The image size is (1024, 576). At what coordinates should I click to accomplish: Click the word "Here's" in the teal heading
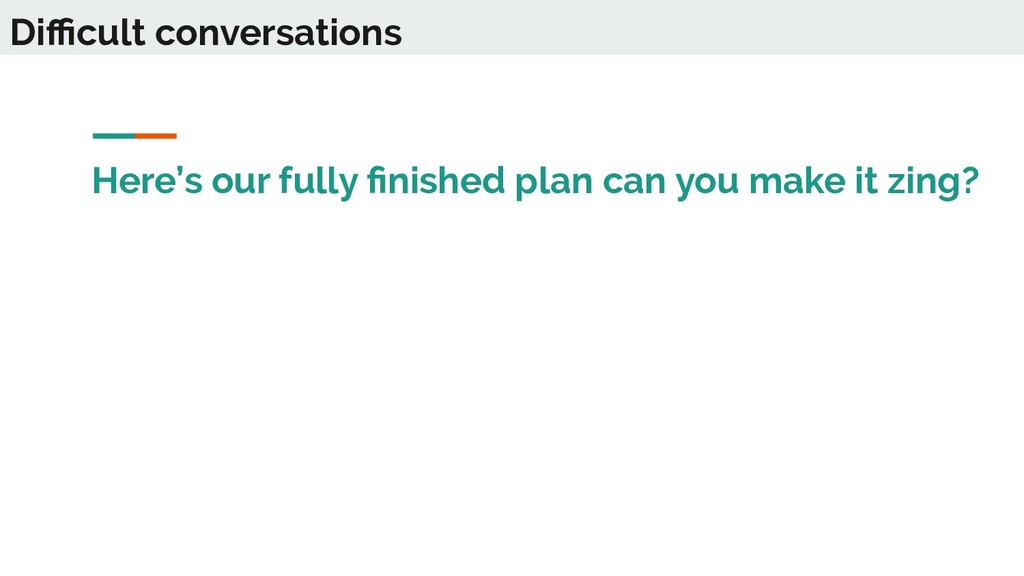click(x=148, y=180)
